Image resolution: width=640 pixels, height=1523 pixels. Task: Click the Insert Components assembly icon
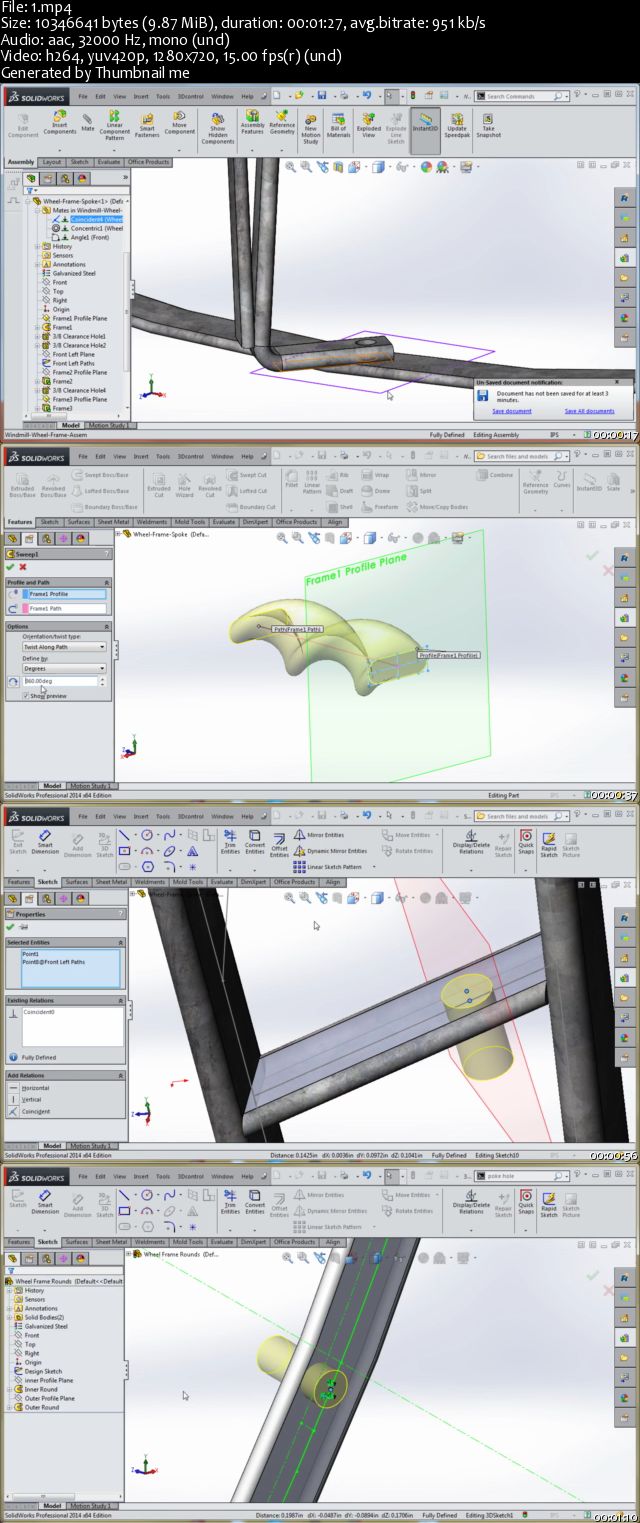coord(59,125)
